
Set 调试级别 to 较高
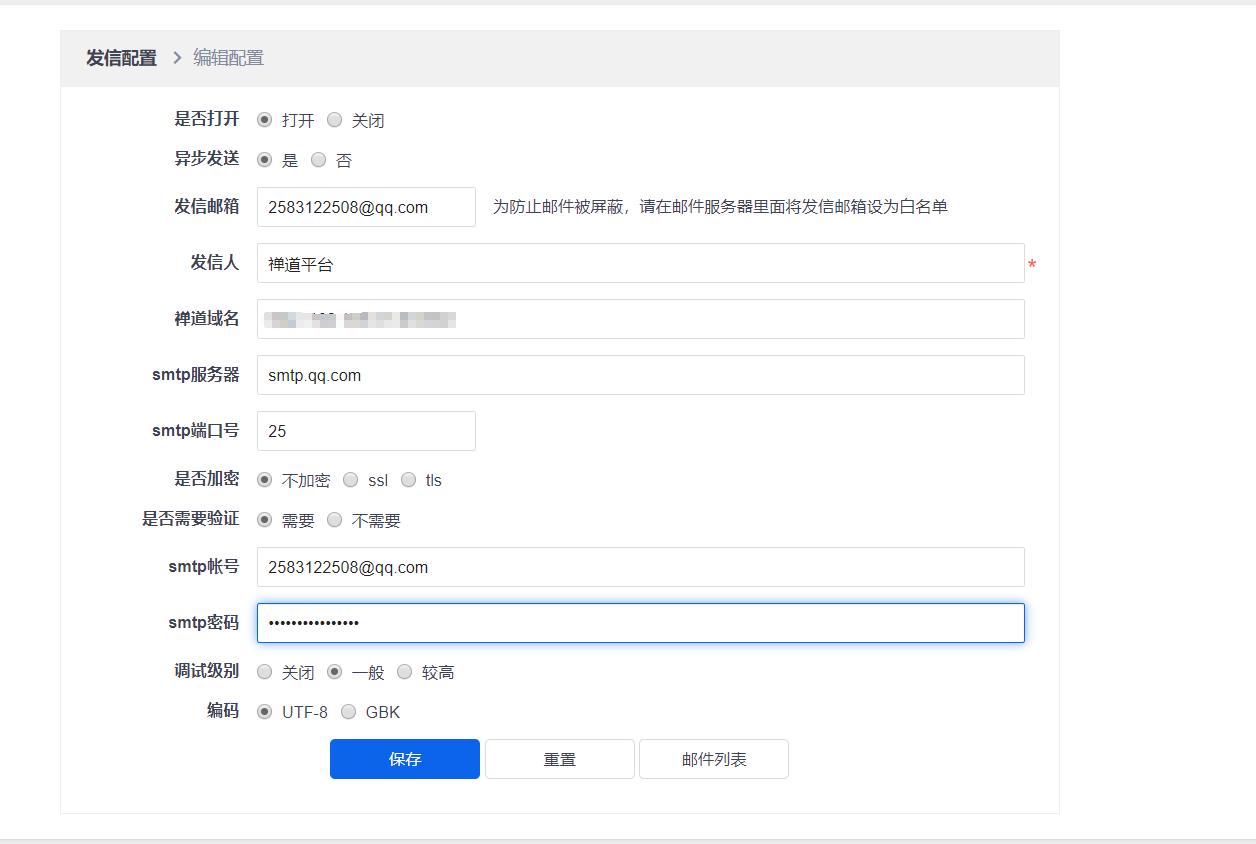tap(405, 672)
